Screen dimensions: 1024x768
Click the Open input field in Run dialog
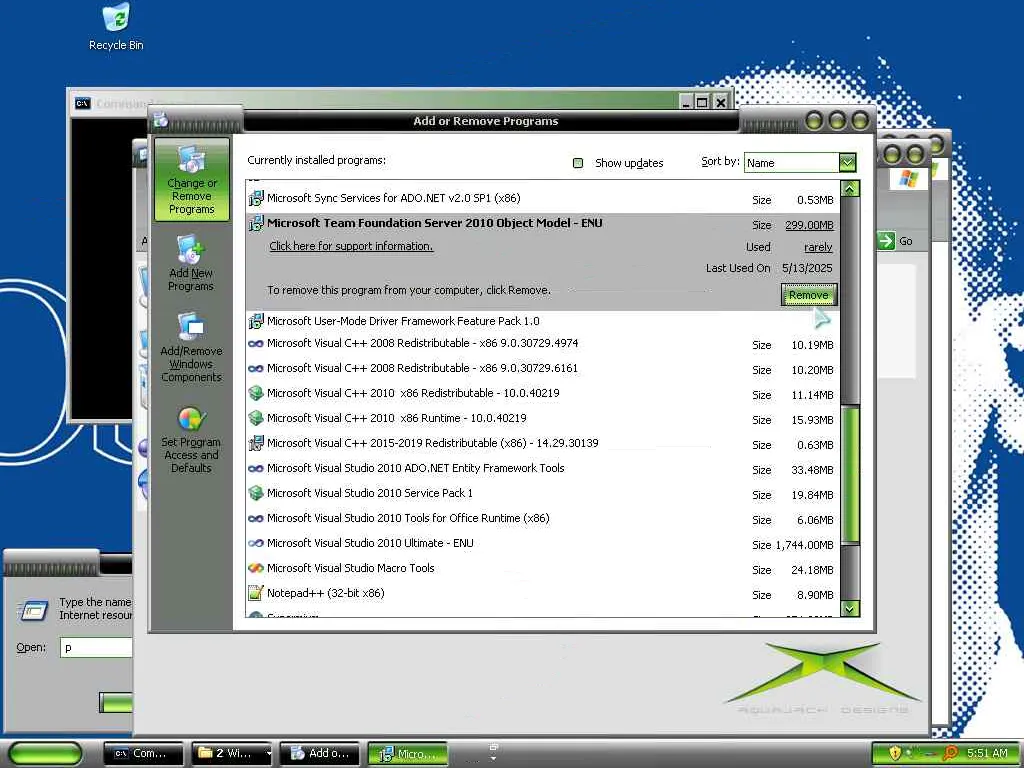pos(97,647)
